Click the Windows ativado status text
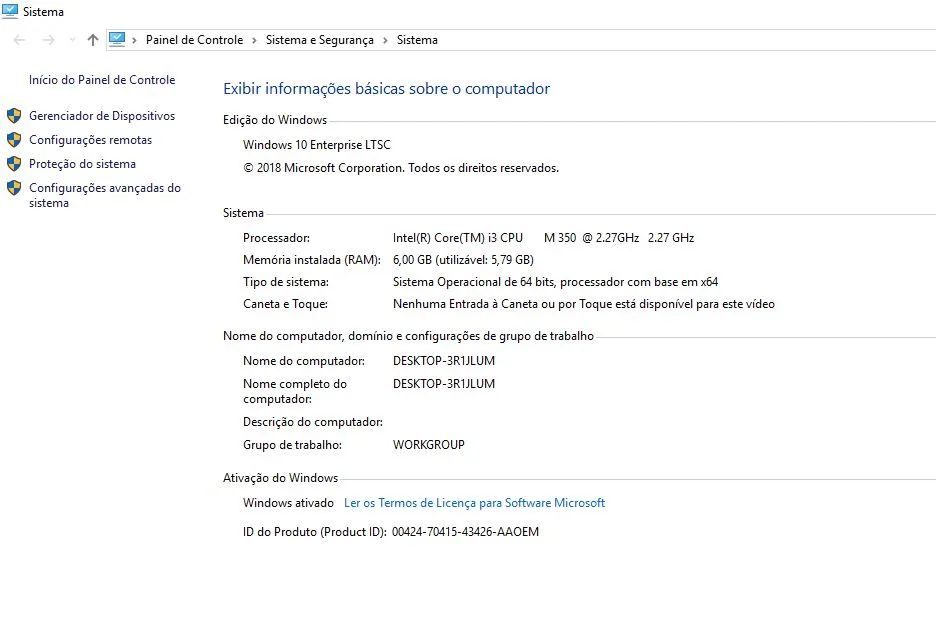The image size is (936, 640). pyautogui.click(x=288, y=503)
